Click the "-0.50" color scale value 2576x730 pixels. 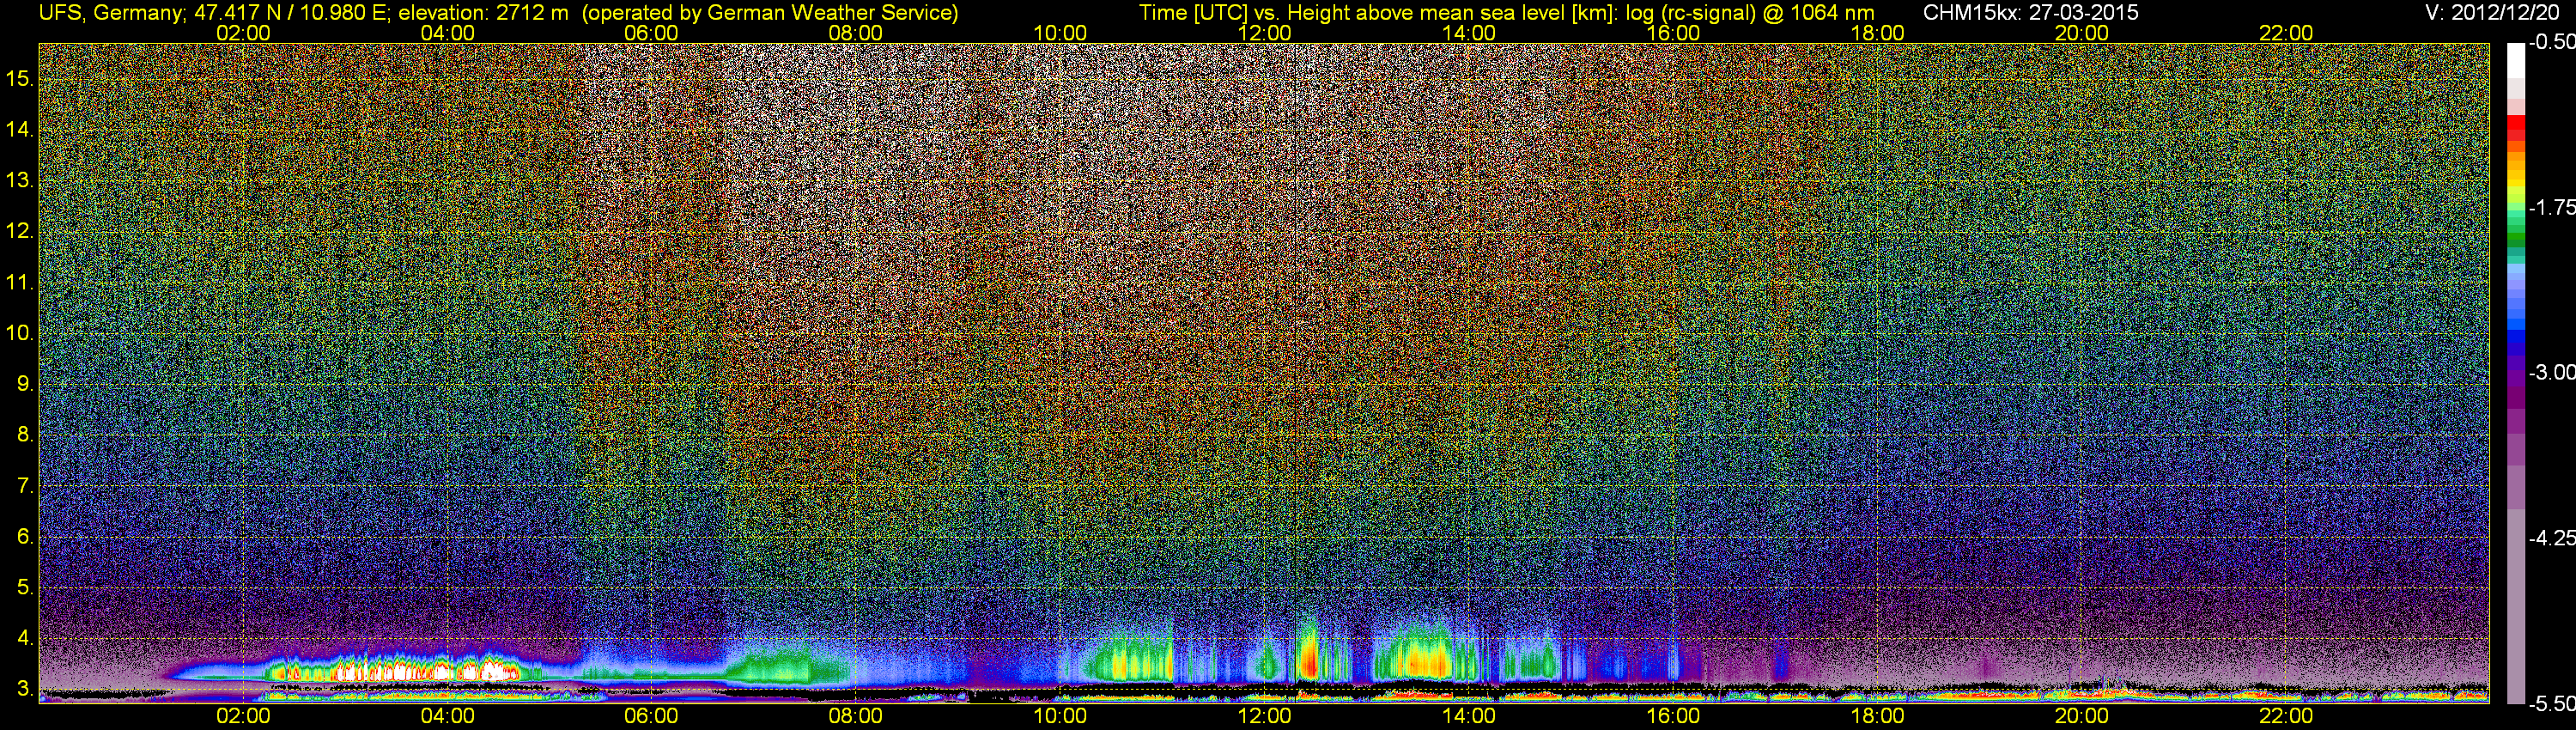click(2550, 42)
